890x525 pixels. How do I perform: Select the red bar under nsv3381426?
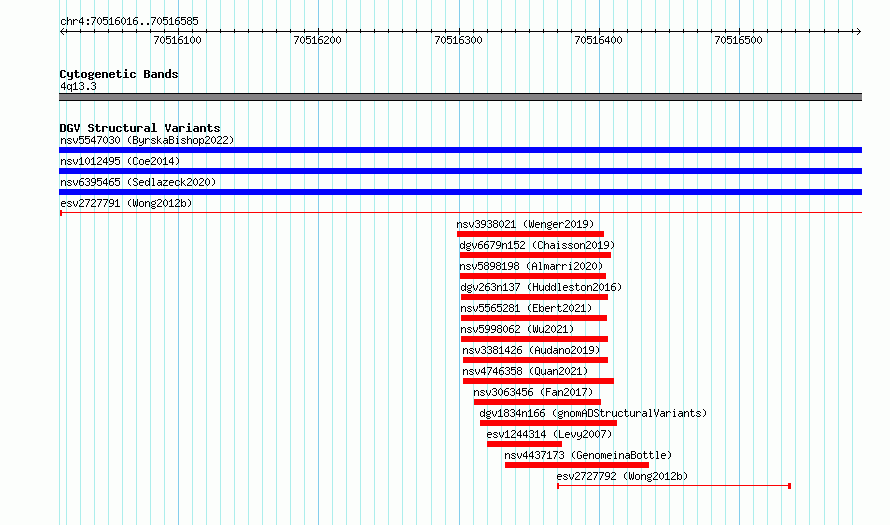tap(535, 360)
